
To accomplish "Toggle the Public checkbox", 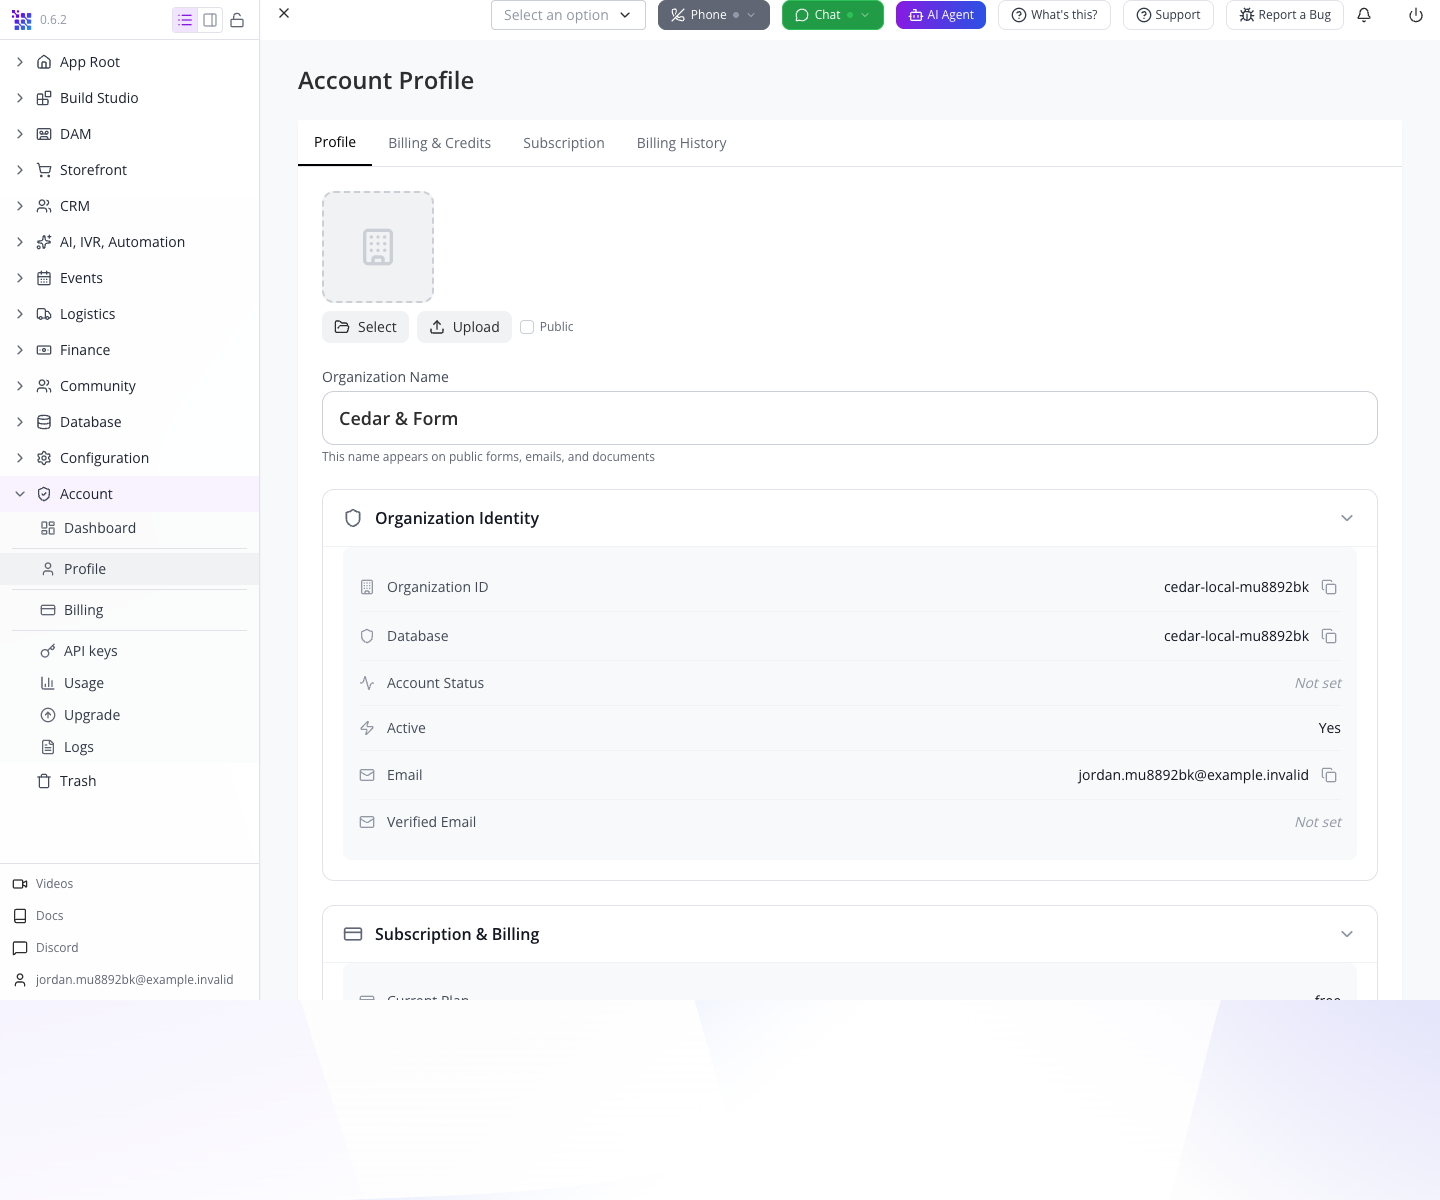I will pos(527,327).
